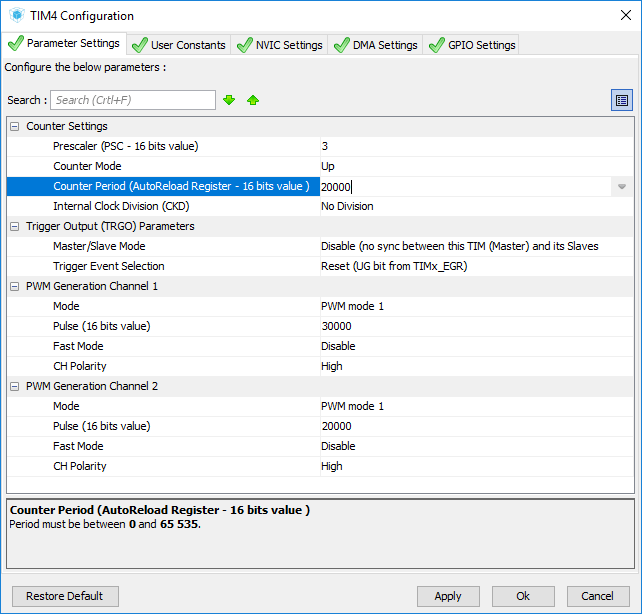Click the green up arrow search-previous icon

click(x=253, y=100)
